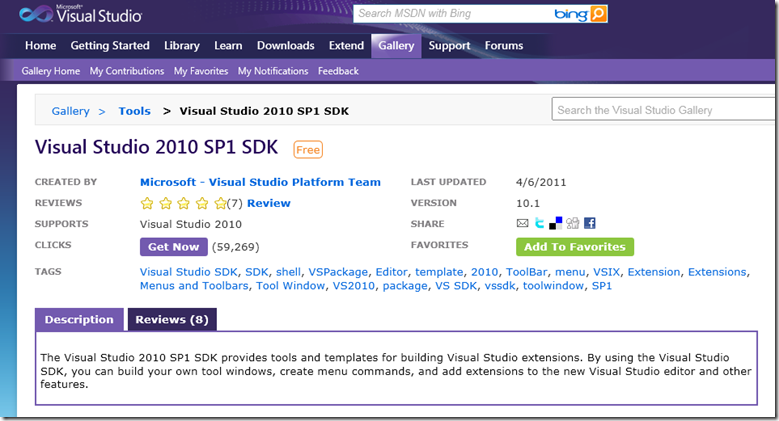
Task: Open the VSIX tag
Action: (x=607, y=272)
